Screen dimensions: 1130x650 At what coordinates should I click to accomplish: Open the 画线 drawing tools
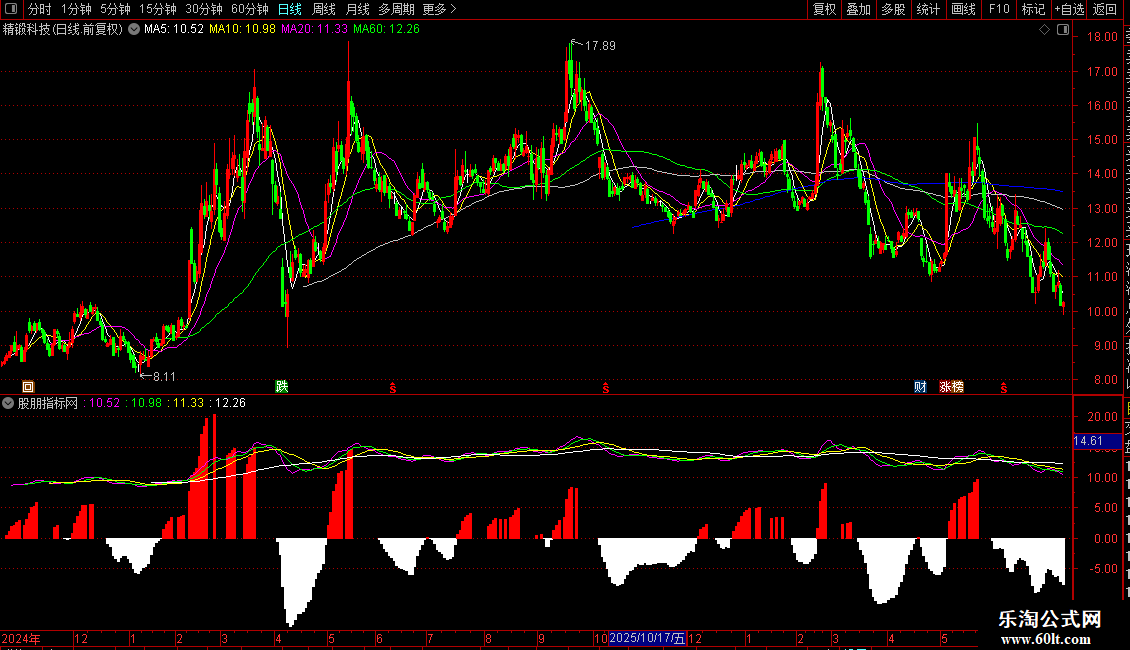click(963, 9)
